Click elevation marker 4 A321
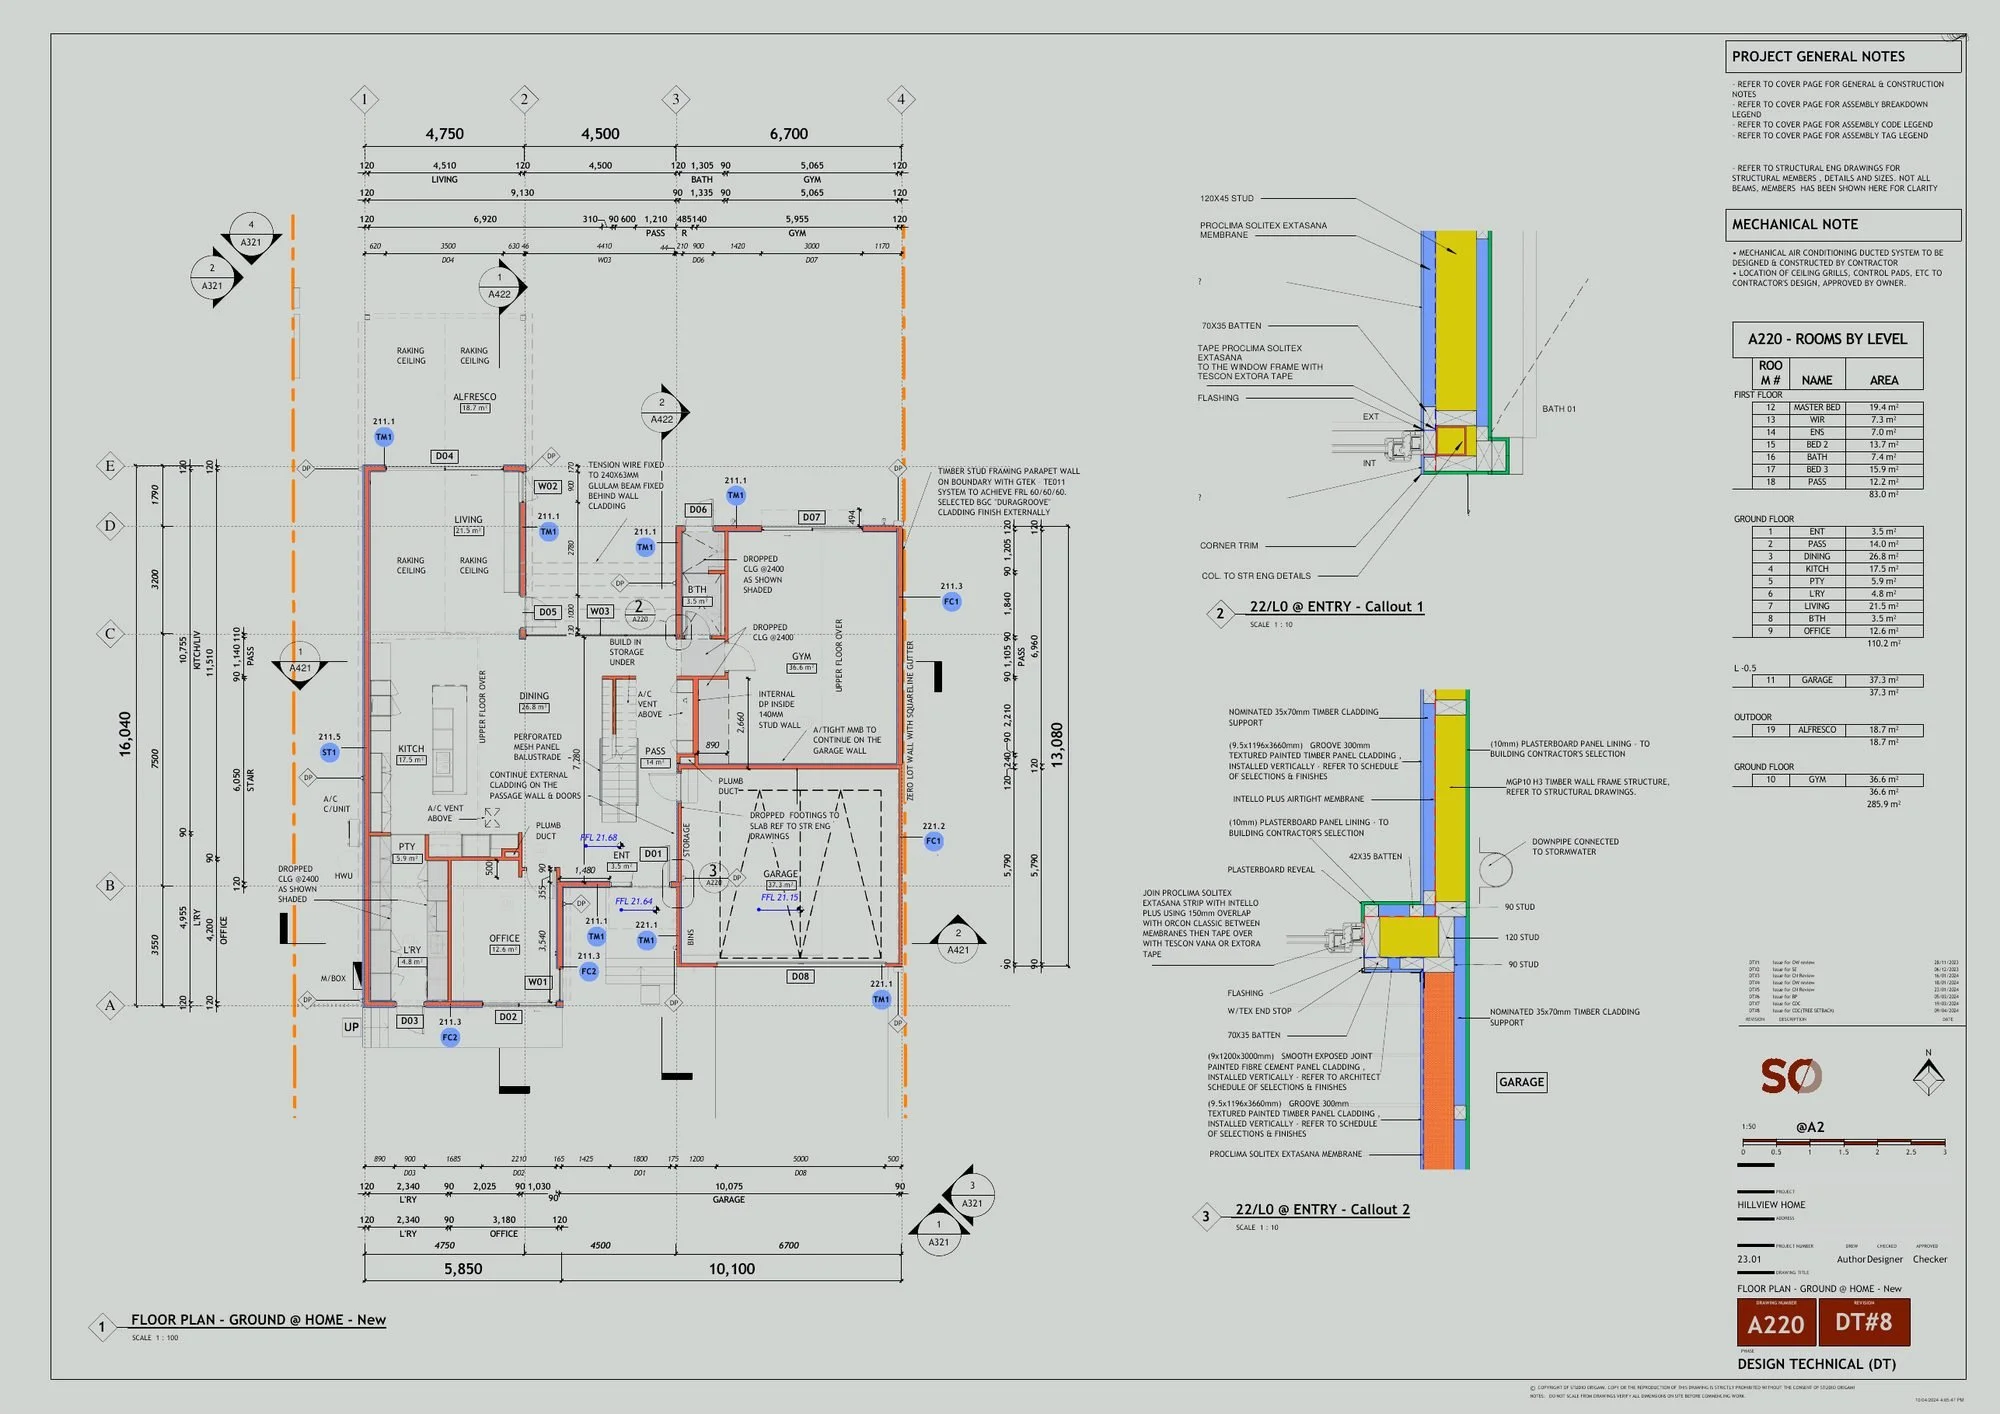 coord(251,234)
